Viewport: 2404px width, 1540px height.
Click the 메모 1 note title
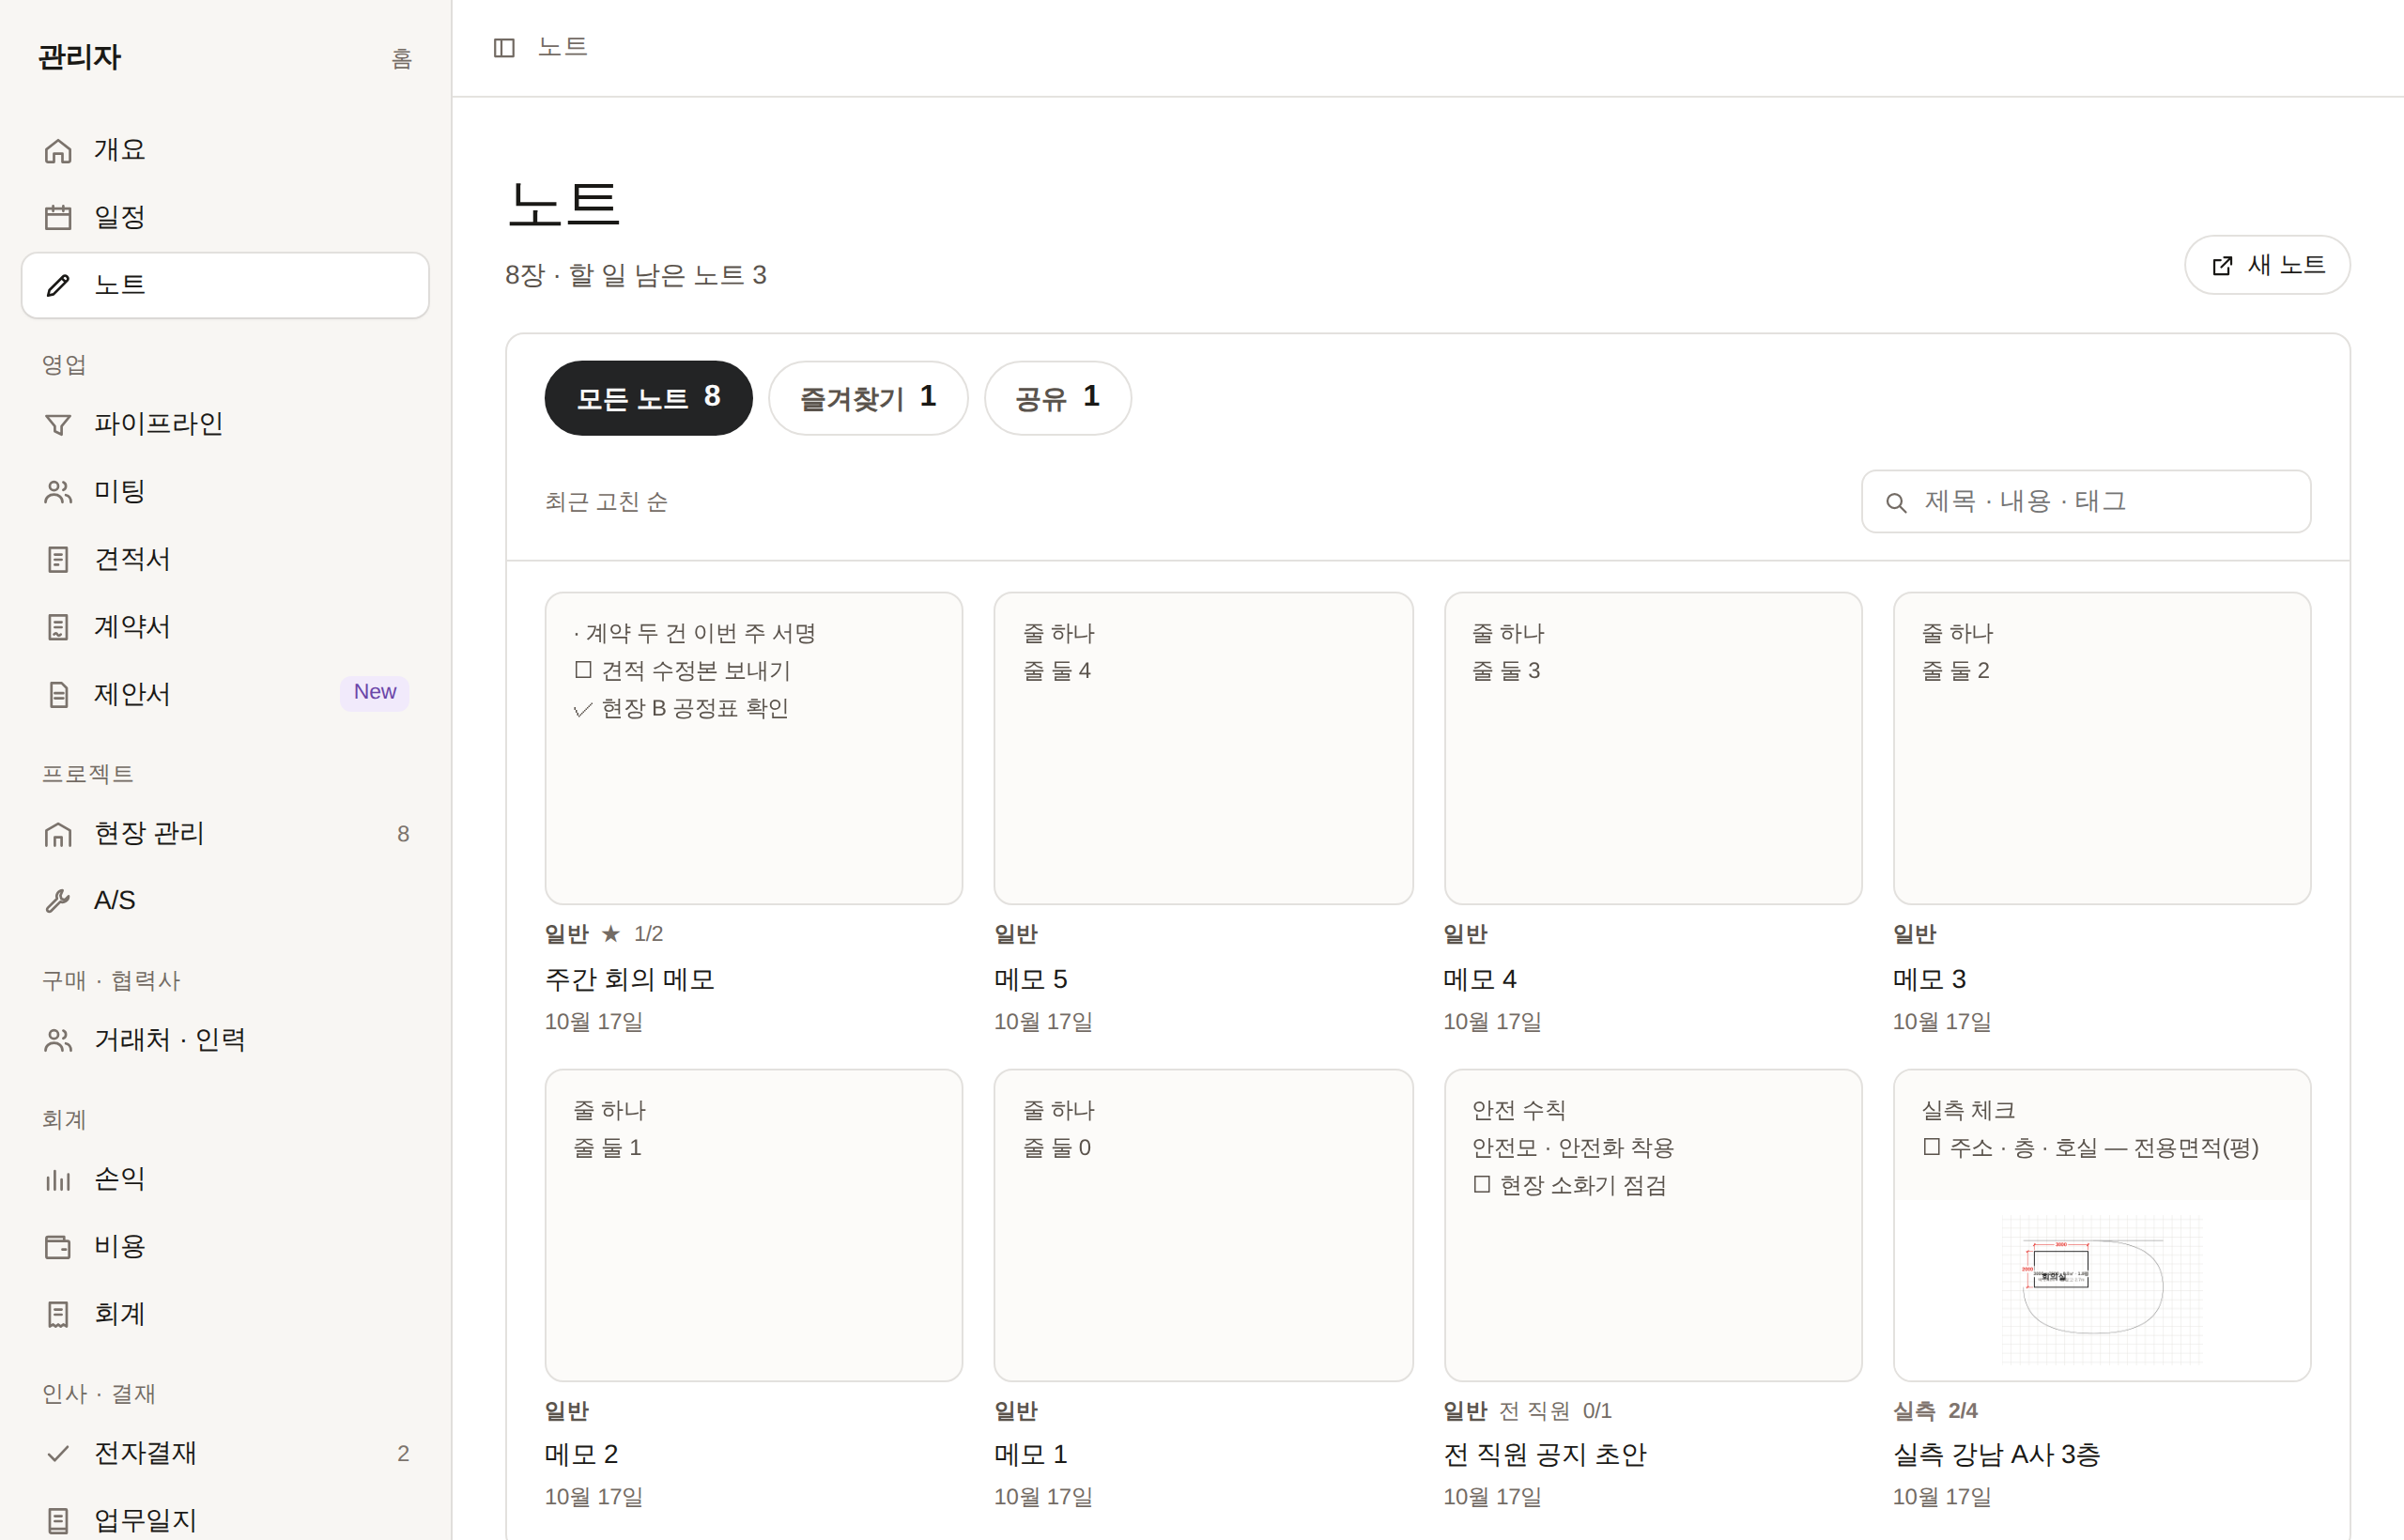click(1030, 1455)
